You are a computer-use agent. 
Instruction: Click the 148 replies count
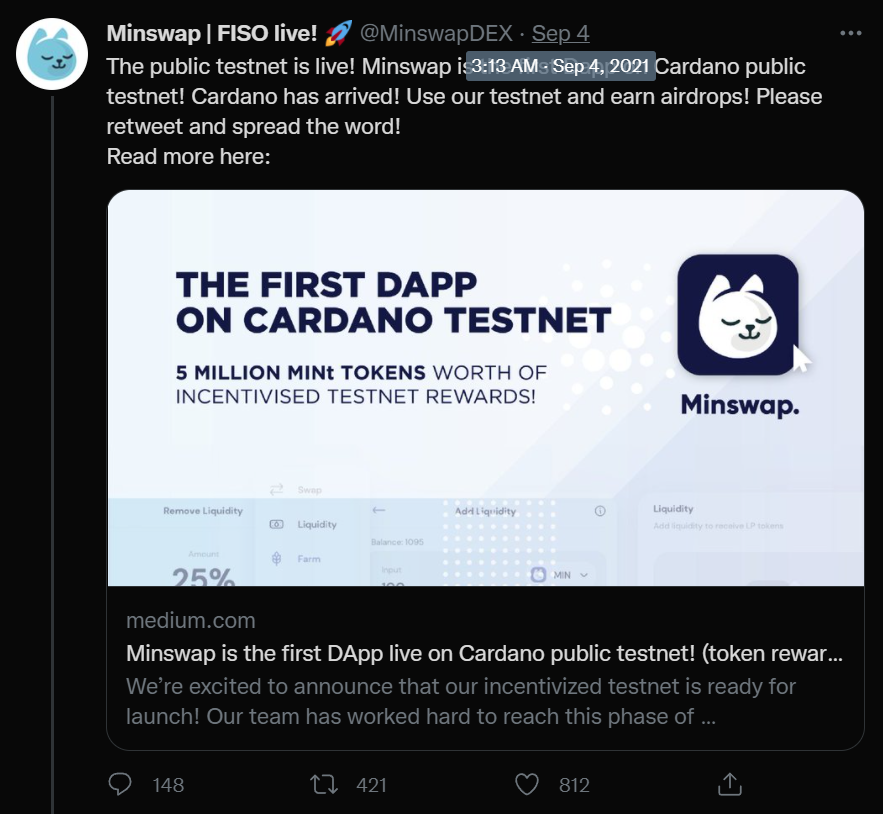pos(168,785)
